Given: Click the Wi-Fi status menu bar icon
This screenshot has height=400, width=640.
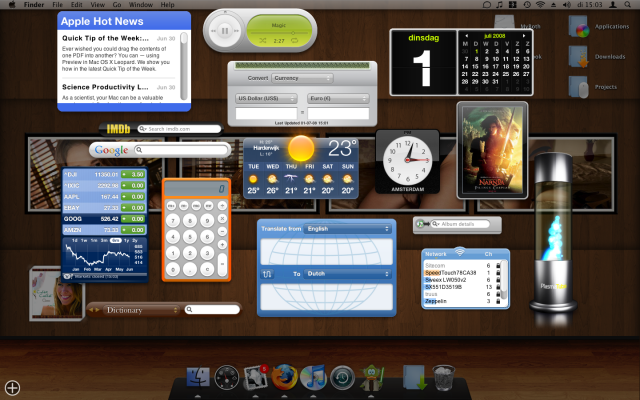Looking at the screenshot, I should [x=540, y=4].
